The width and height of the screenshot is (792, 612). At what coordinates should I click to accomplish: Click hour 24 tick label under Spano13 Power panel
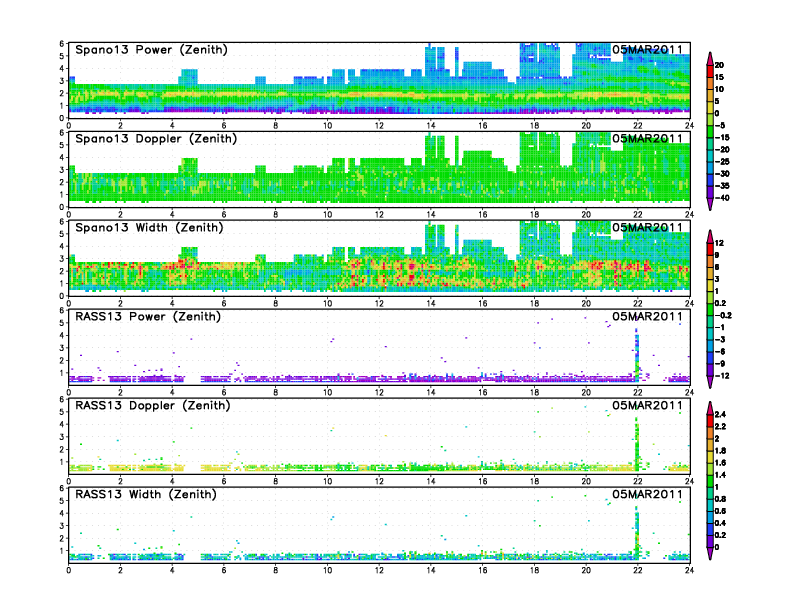(689, 126)
